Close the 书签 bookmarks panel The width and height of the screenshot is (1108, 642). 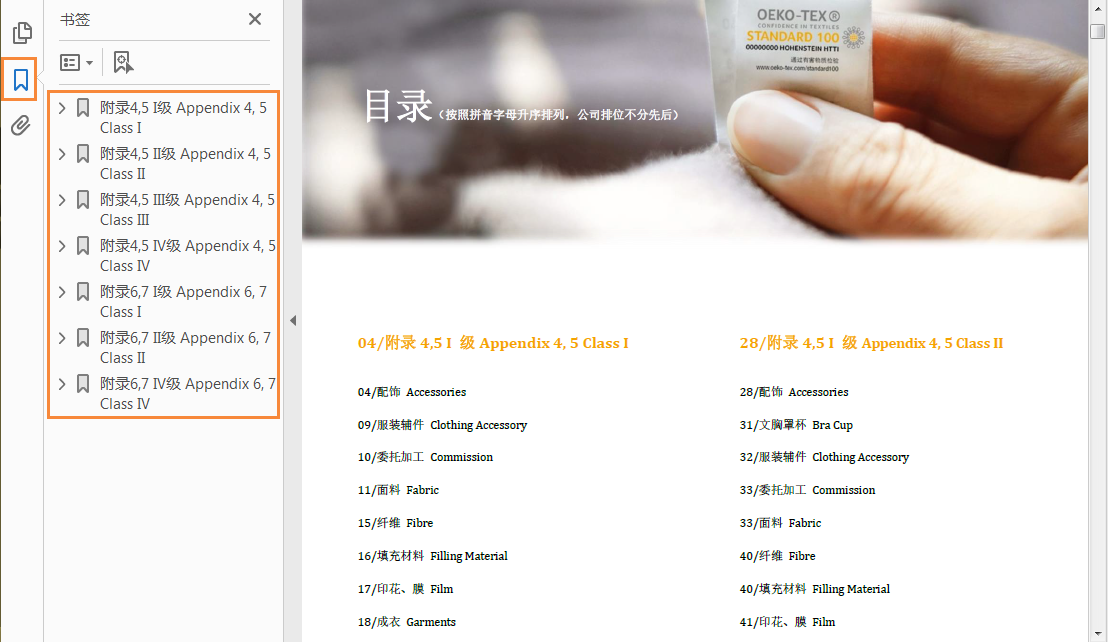click(x=255, y=19)
